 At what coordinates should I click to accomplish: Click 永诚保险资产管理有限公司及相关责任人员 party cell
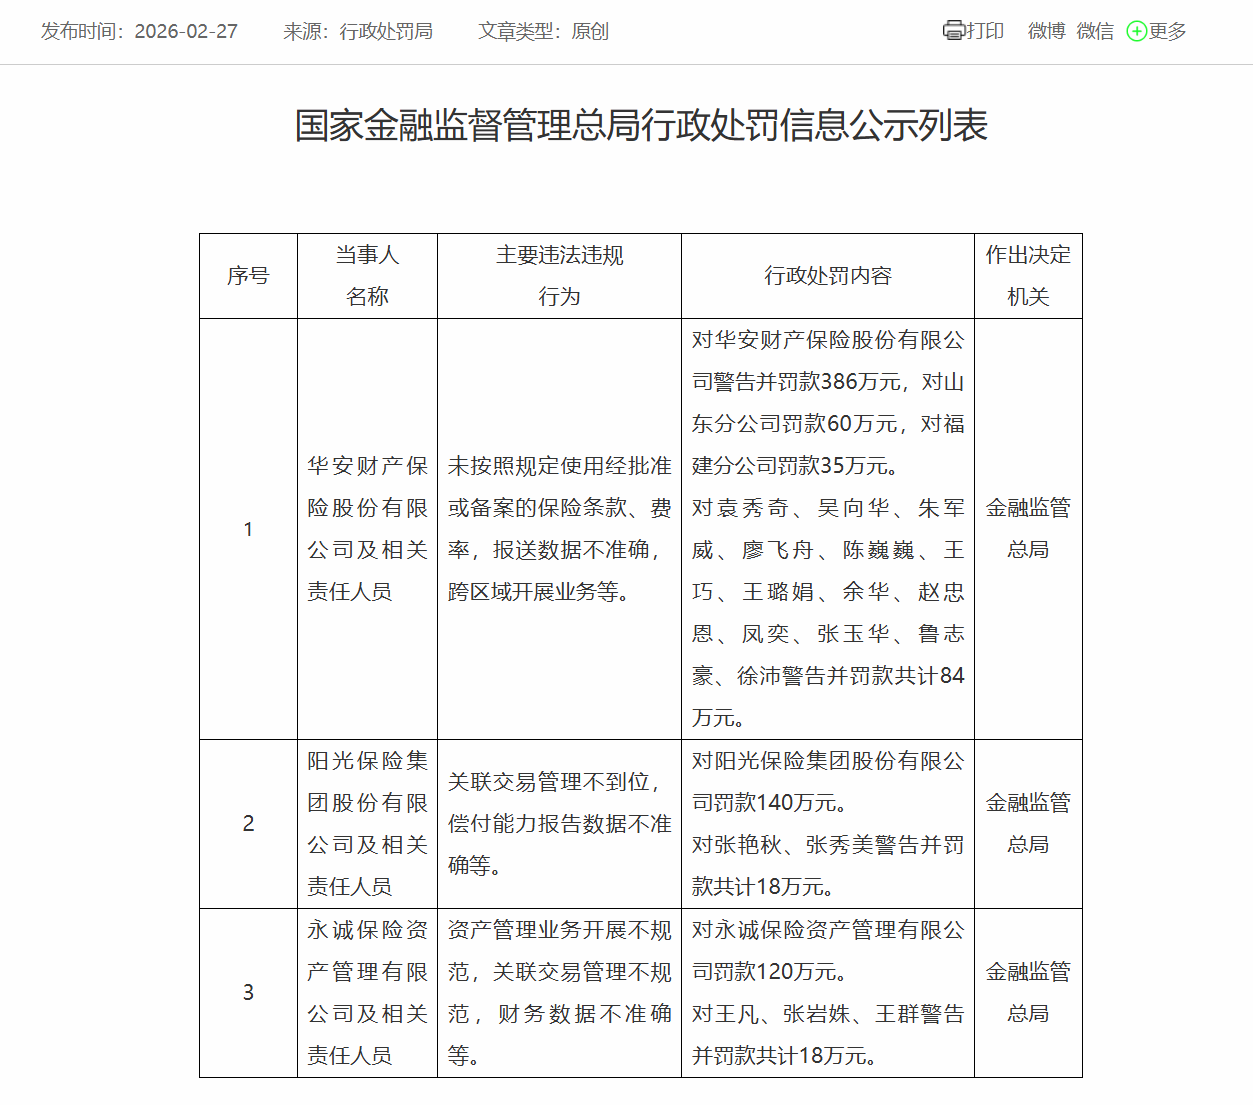[367, 993]
